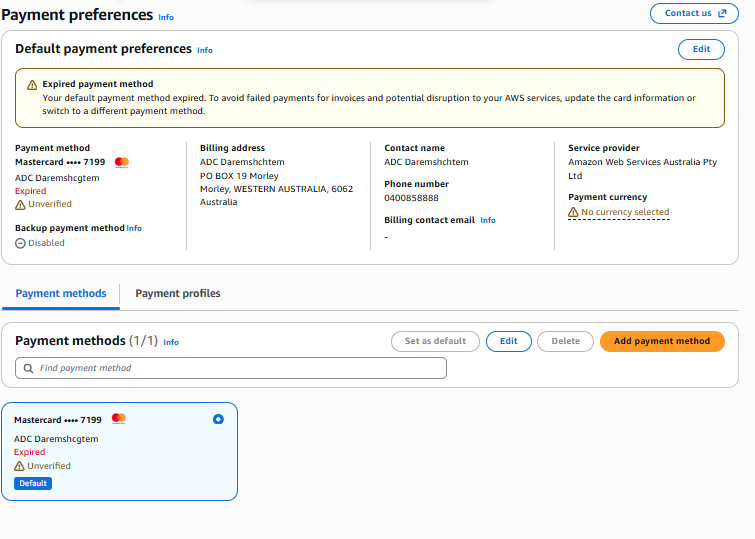The image size is (755, 539).
Task: Switch to the Payment profiles tab
Action: tap(178, 293)
